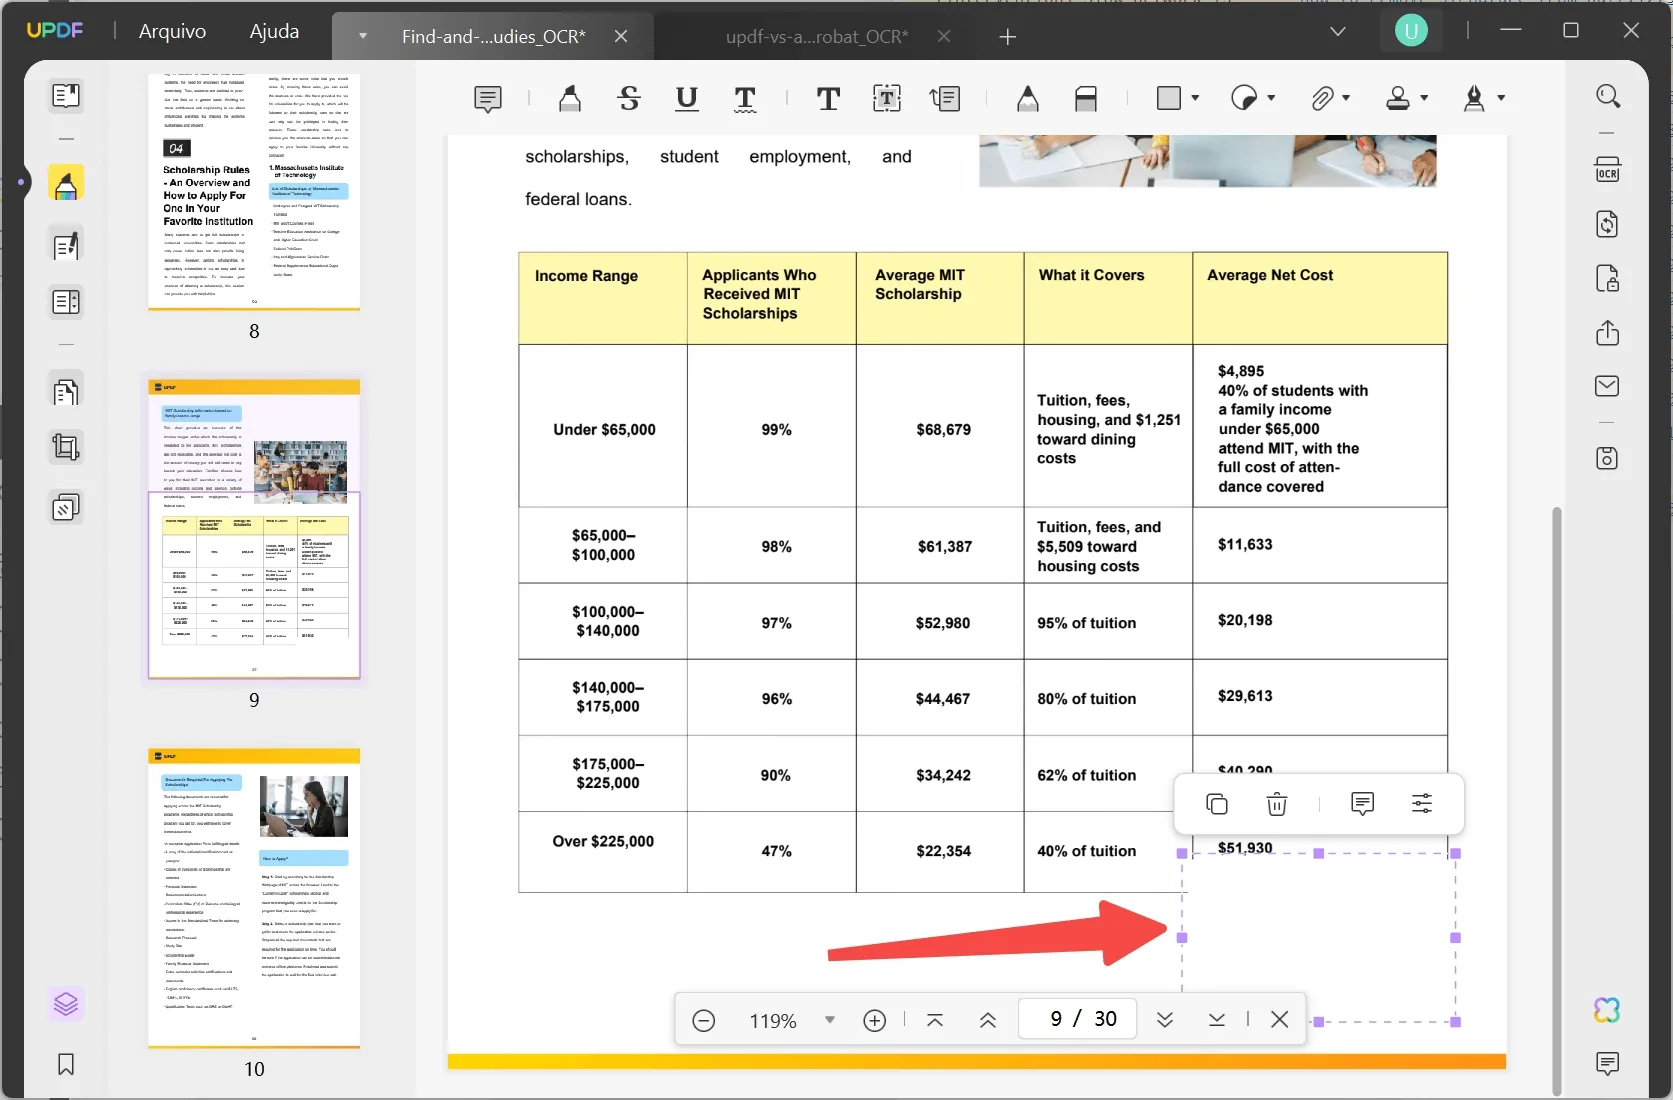Open the Bookmarks panel icon
1673x1100 pixels.
(x=66, y=1064)
